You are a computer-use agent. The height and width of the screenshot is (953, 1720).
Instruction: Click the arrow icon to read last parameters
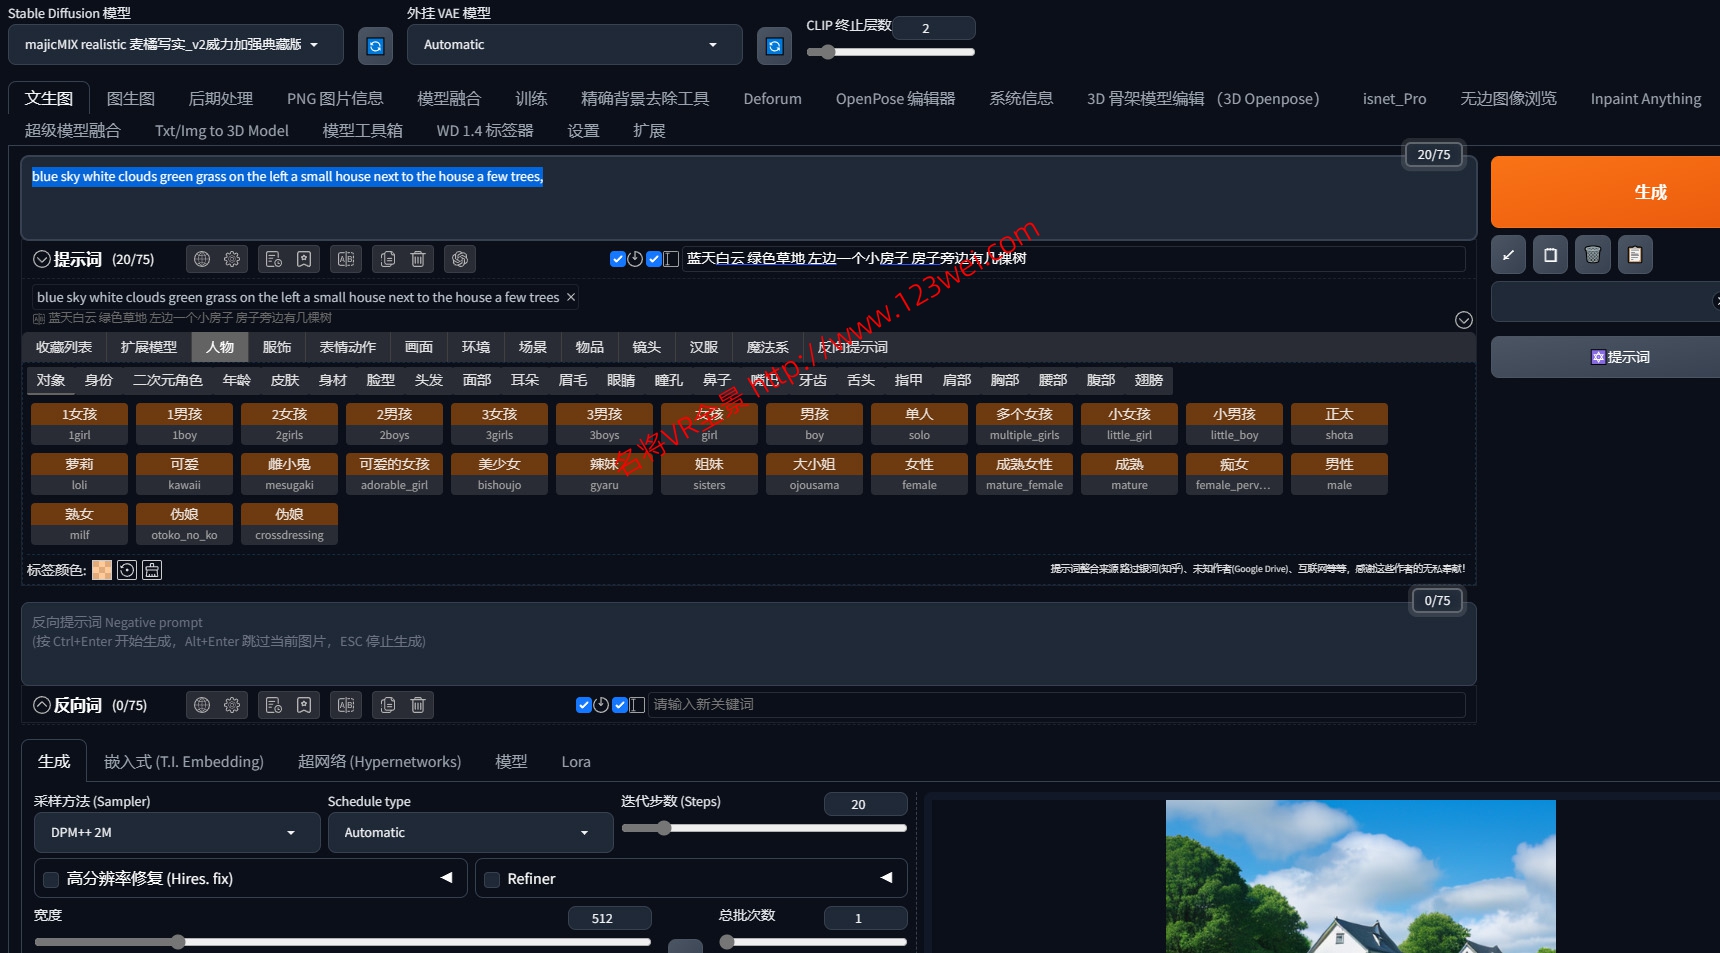pos(1508,255)
